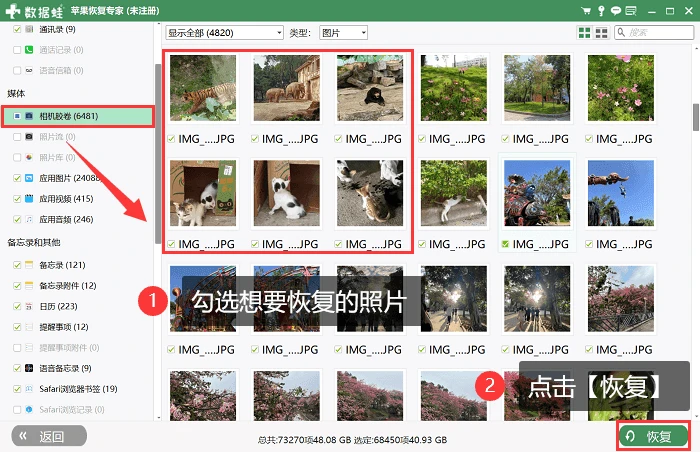Image resolution: width=700 pixels, height=452 pixels.
Task: Click the 应用视频 (415) clapboard icon
Action: [x=29, y=198]
